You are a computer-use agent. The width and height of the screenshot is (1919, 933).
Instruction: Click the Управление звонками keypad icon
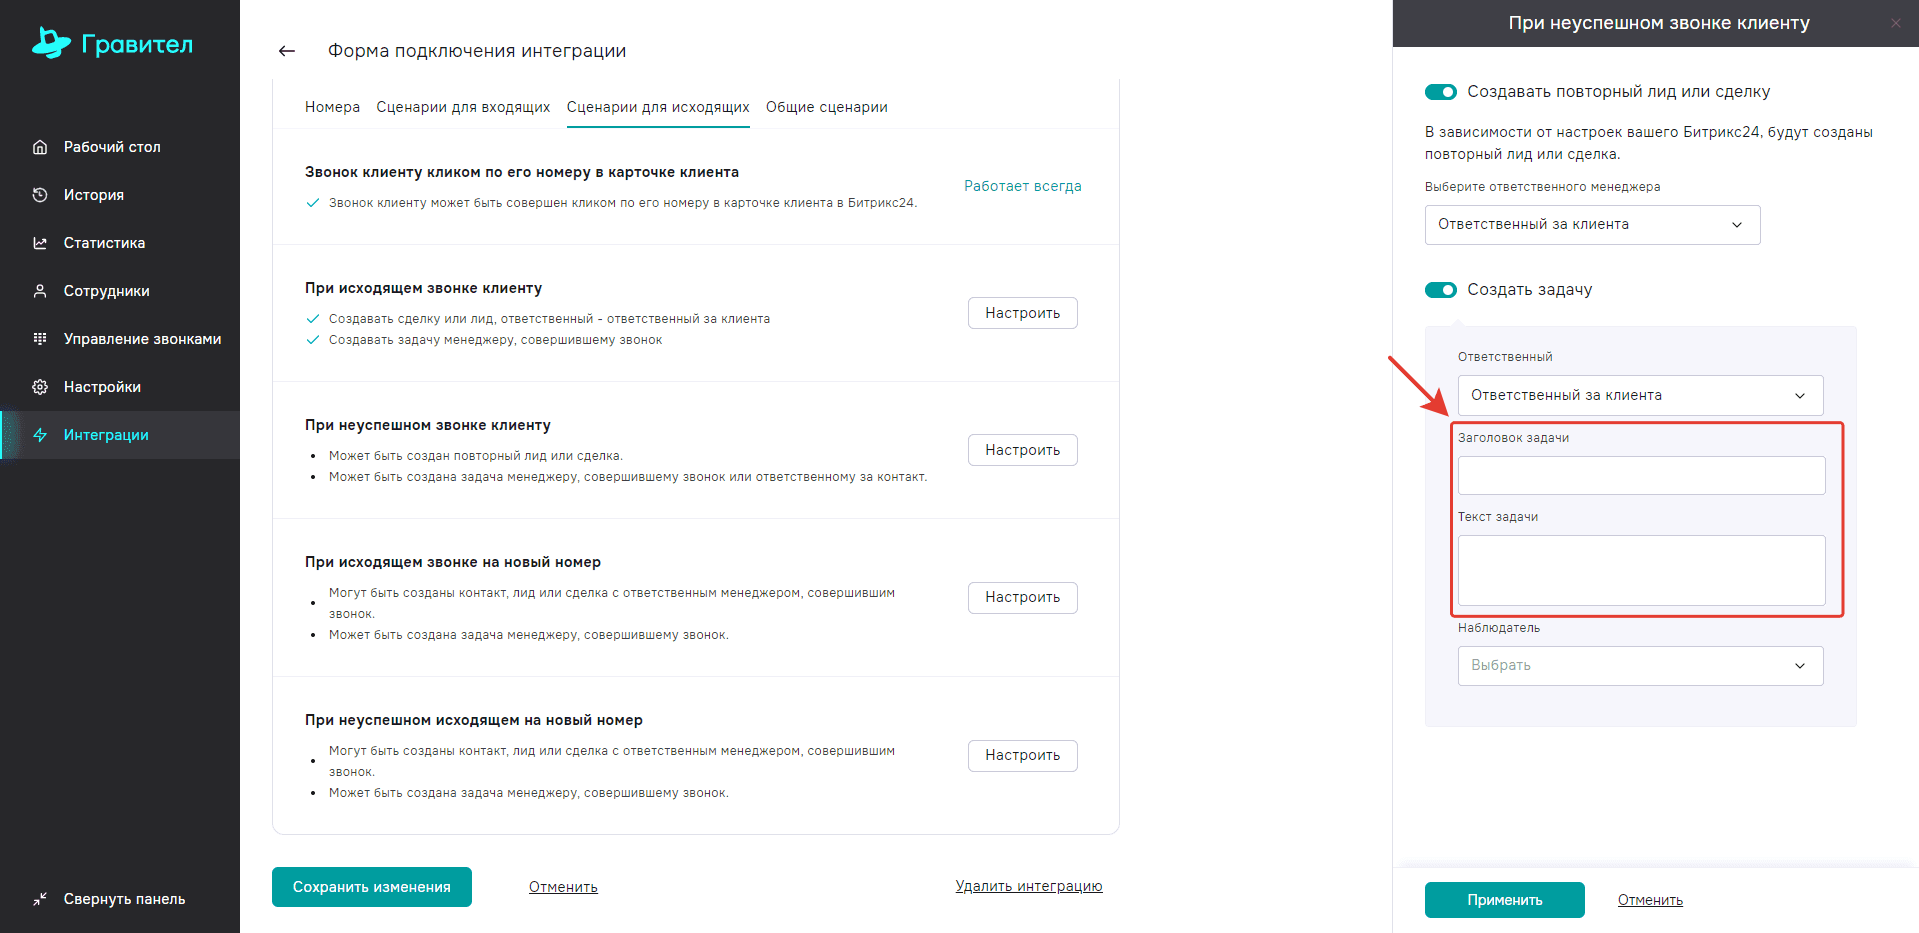(x=40, y=339)
